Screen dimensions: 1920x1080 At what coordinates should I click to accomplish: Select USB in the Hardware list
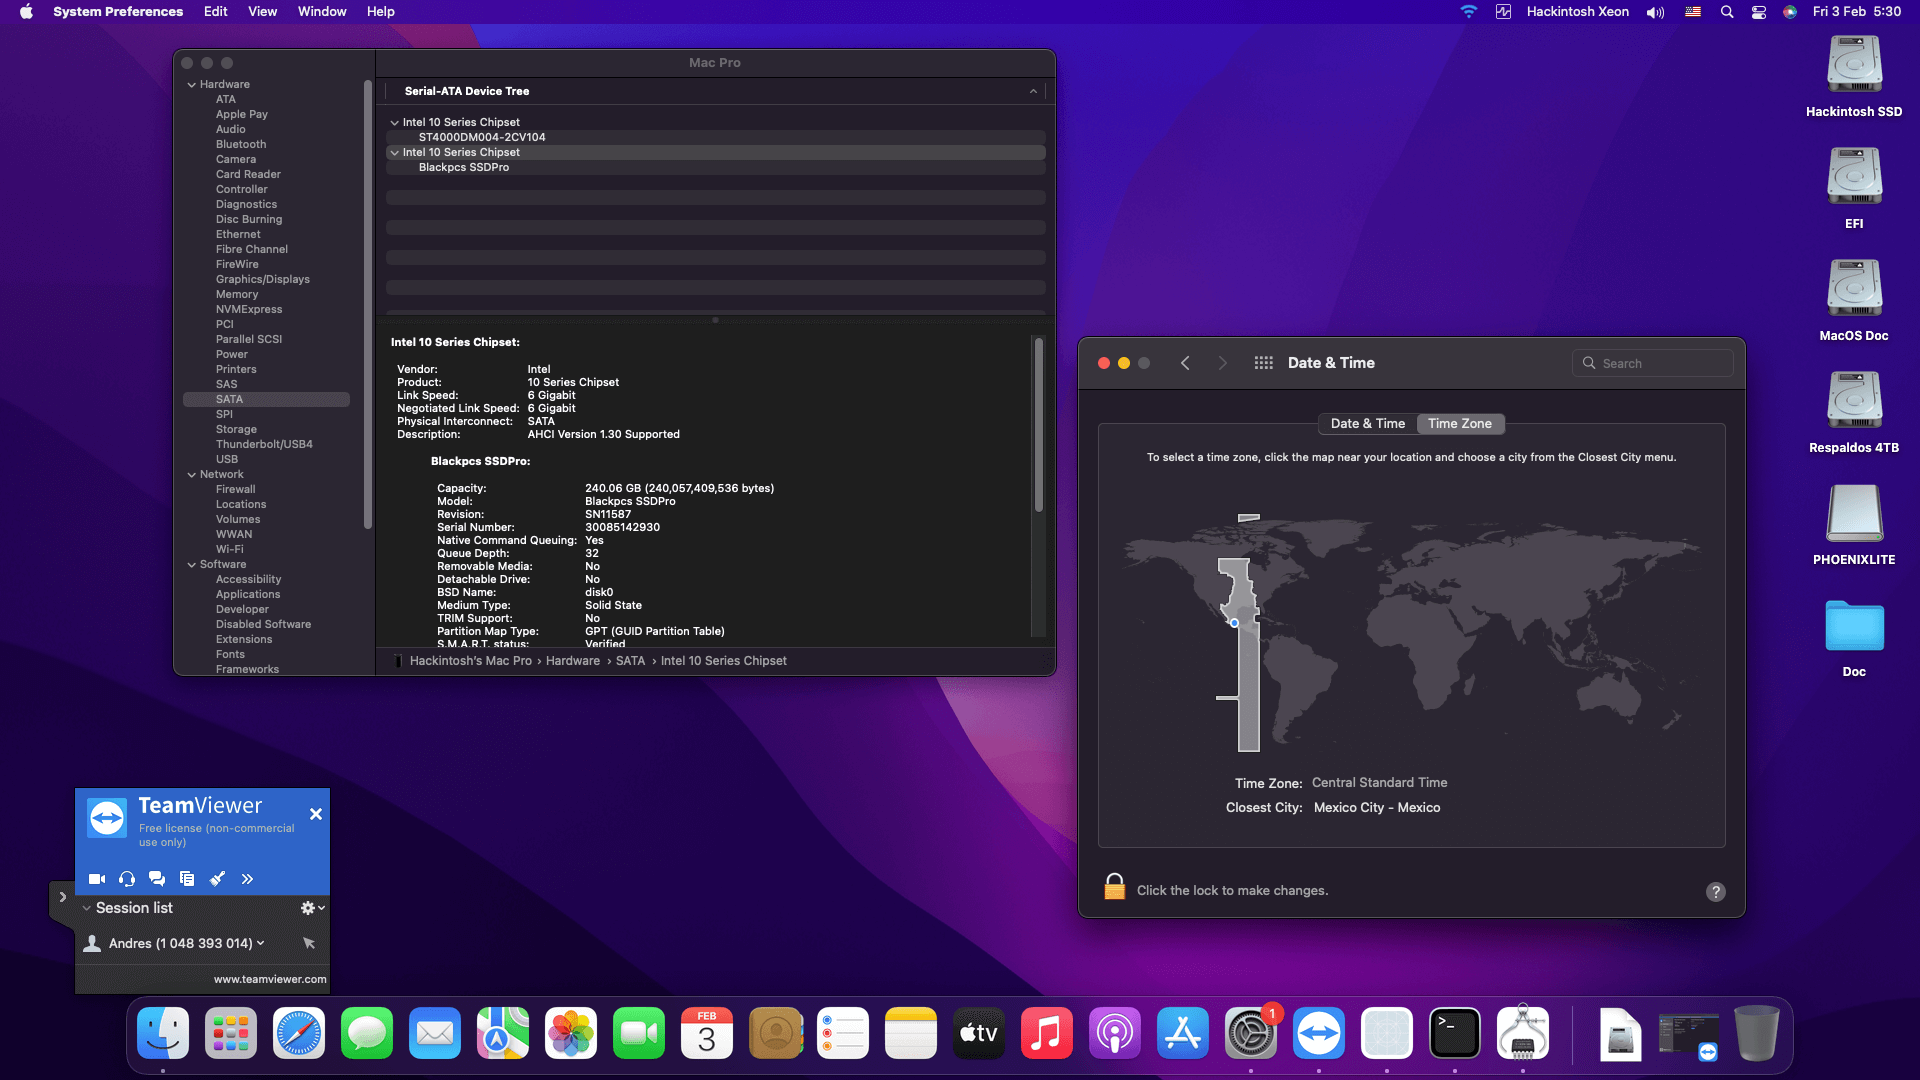(227, 460)
